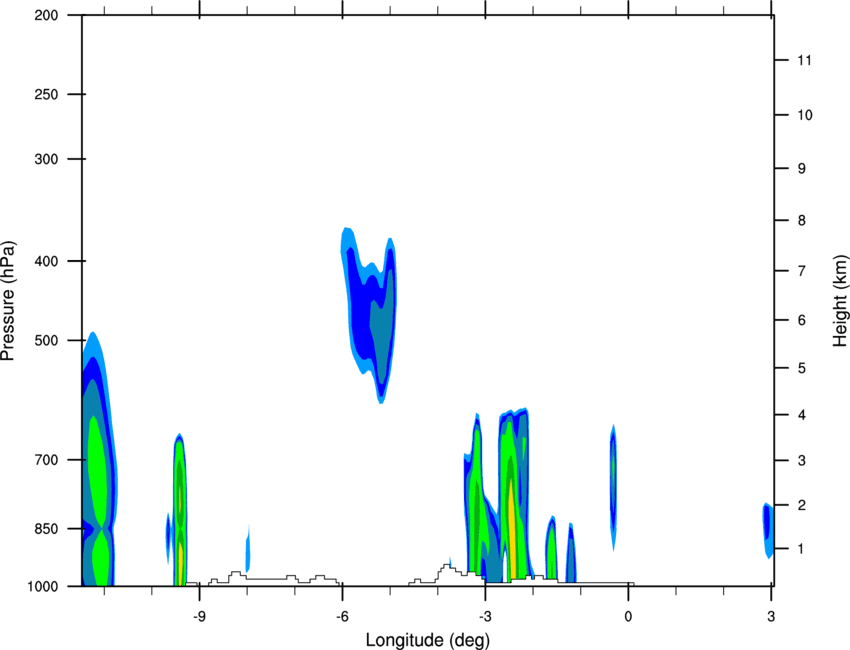The image size is (850, 650).
Task: Select the mid-level blue contour blob near 450 hPa
Action: point(369,314)
